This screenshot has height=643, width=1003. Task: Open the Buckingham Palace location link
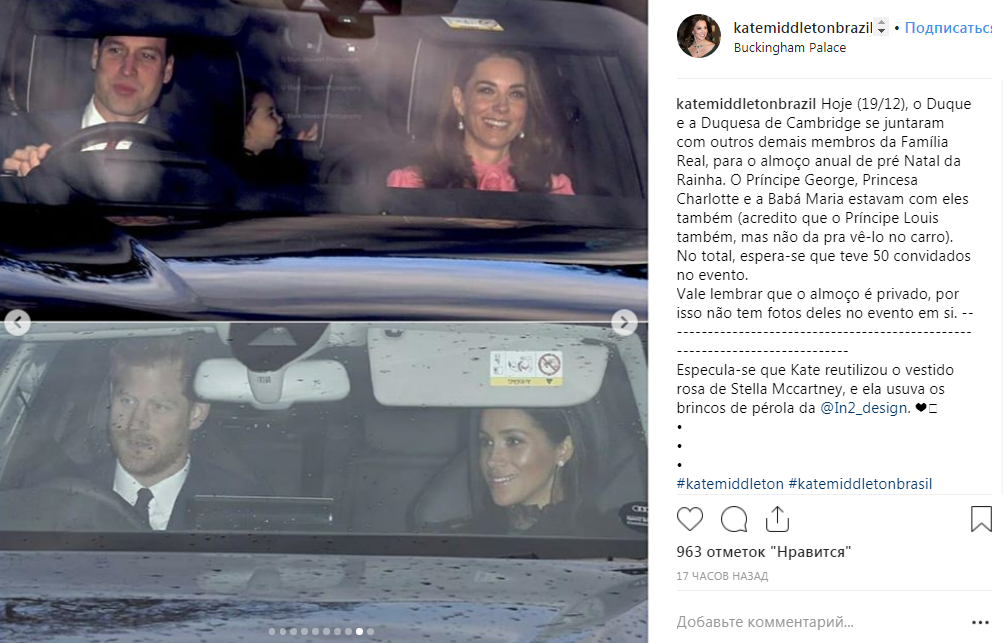(789, 48)
